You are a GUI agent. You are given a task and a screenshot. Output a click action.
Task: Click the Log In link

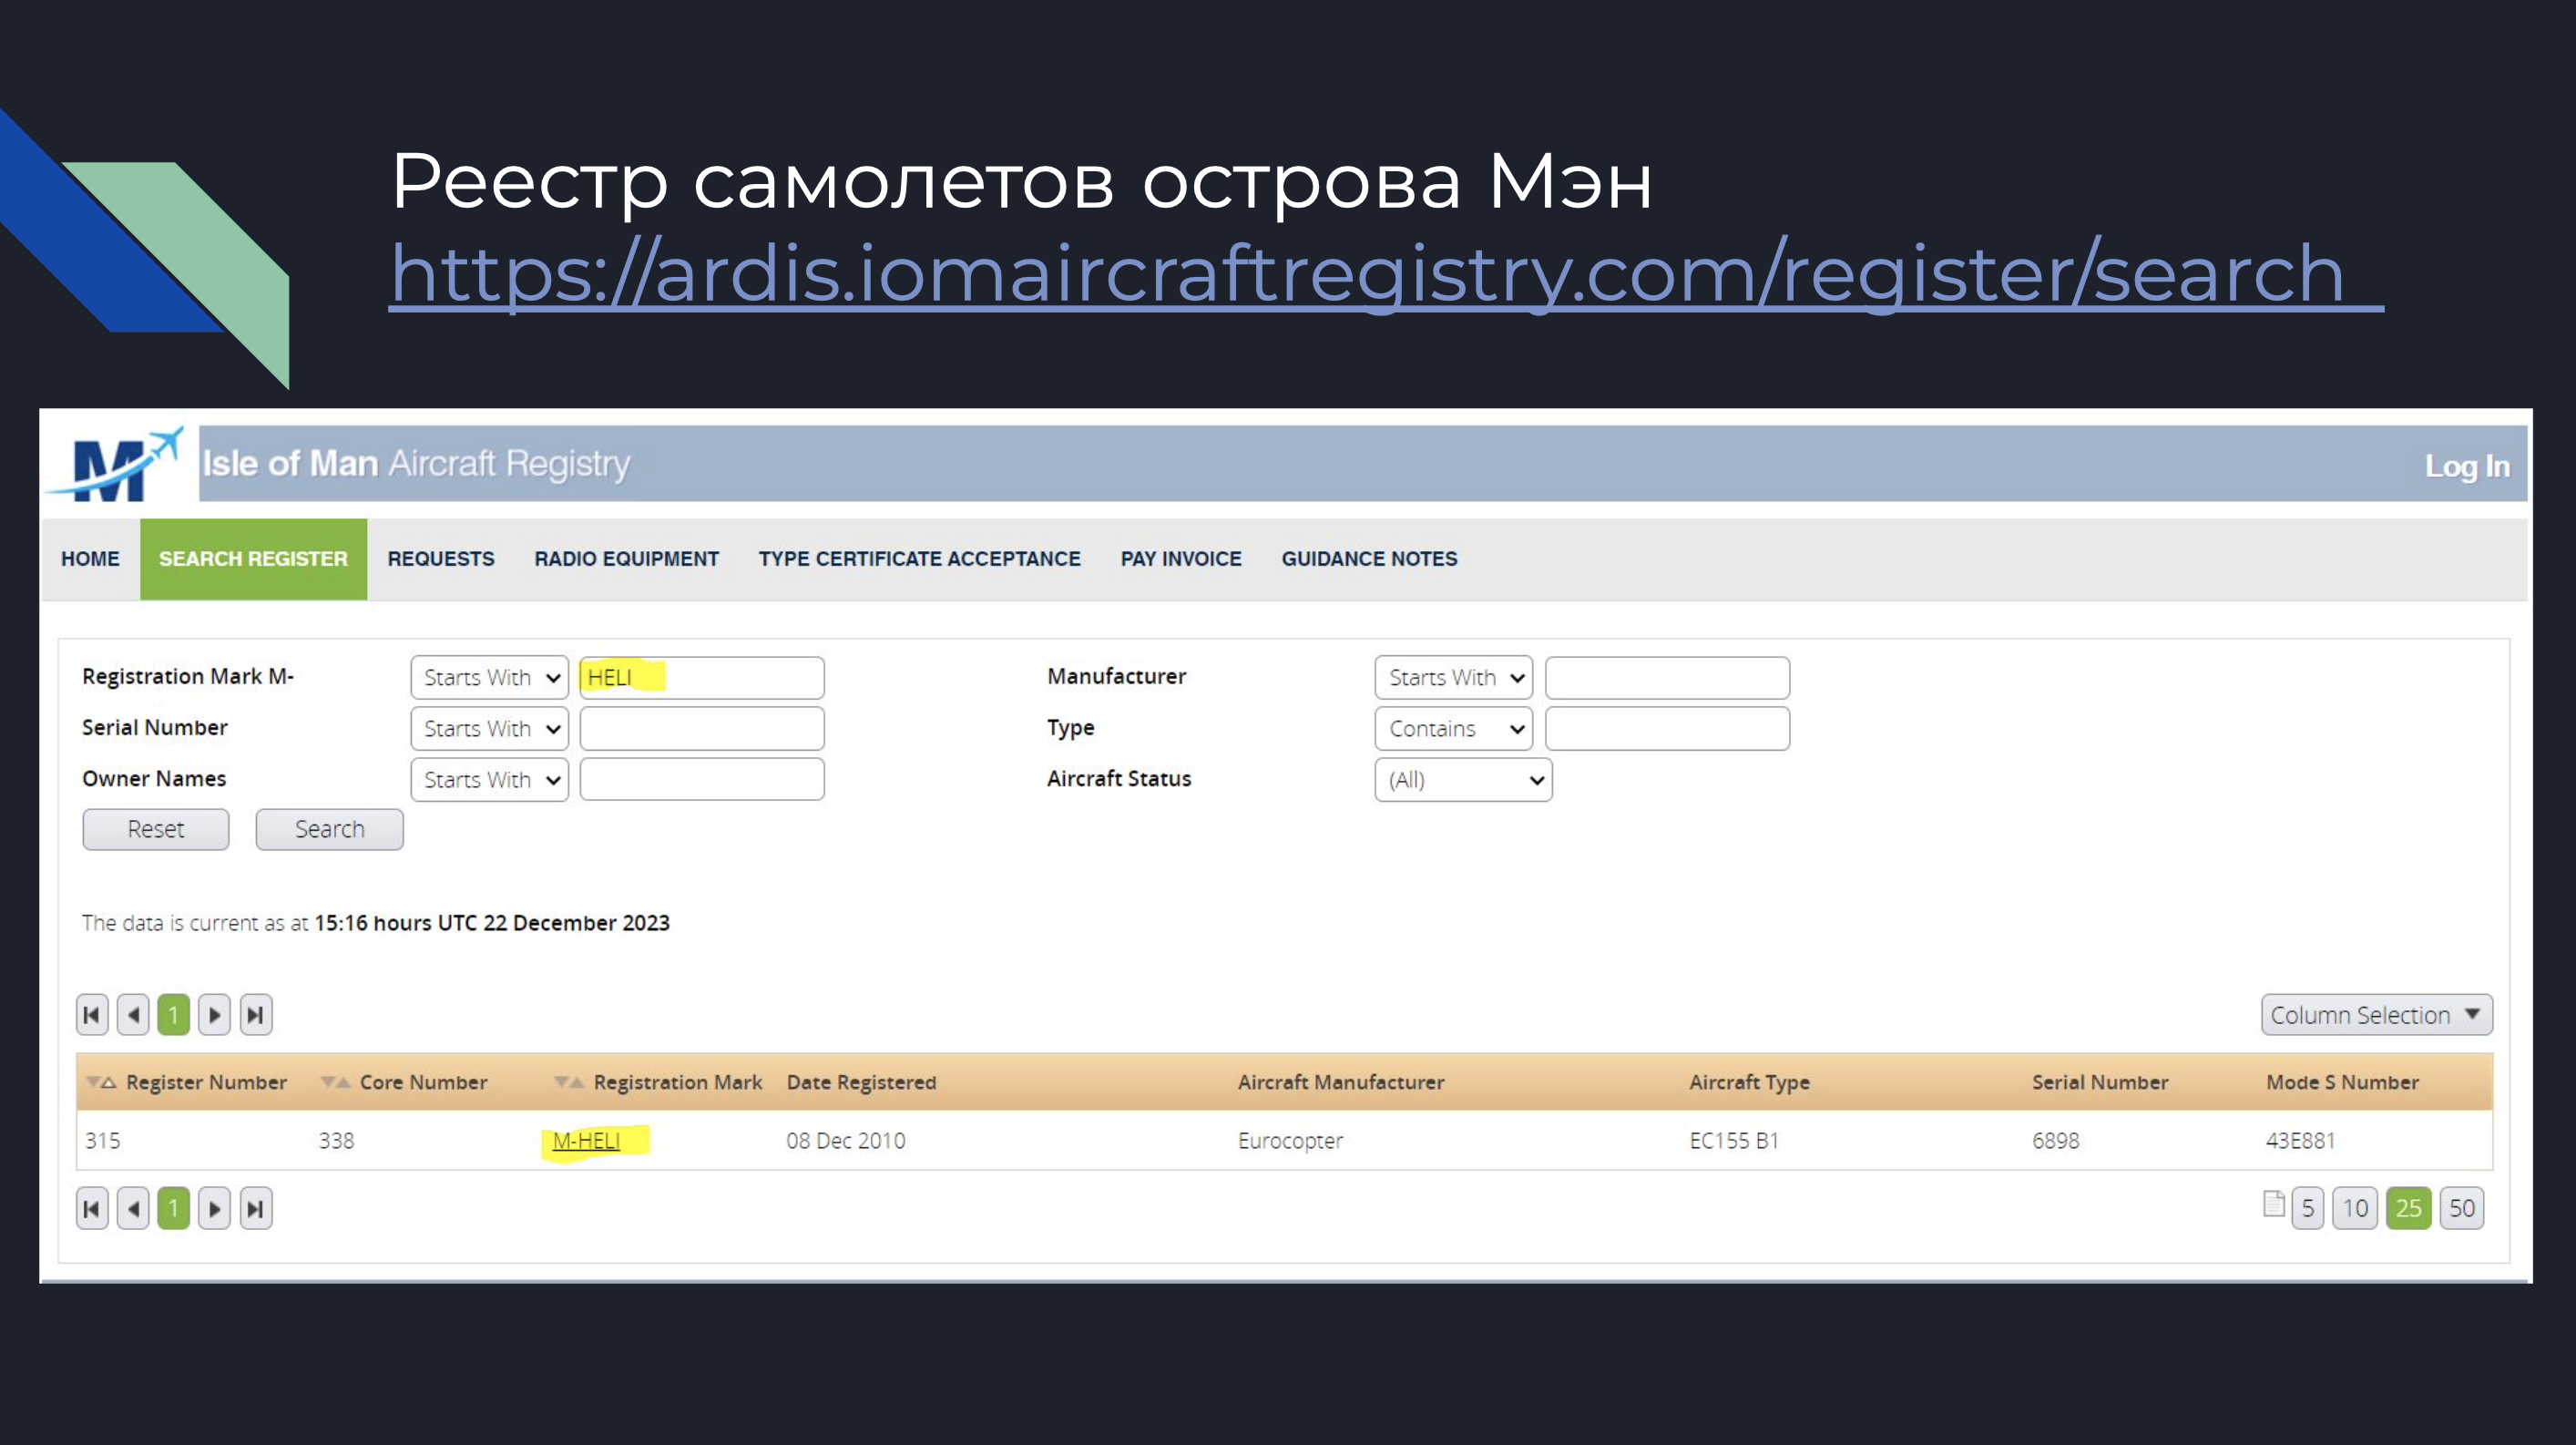click(2466, 466)
